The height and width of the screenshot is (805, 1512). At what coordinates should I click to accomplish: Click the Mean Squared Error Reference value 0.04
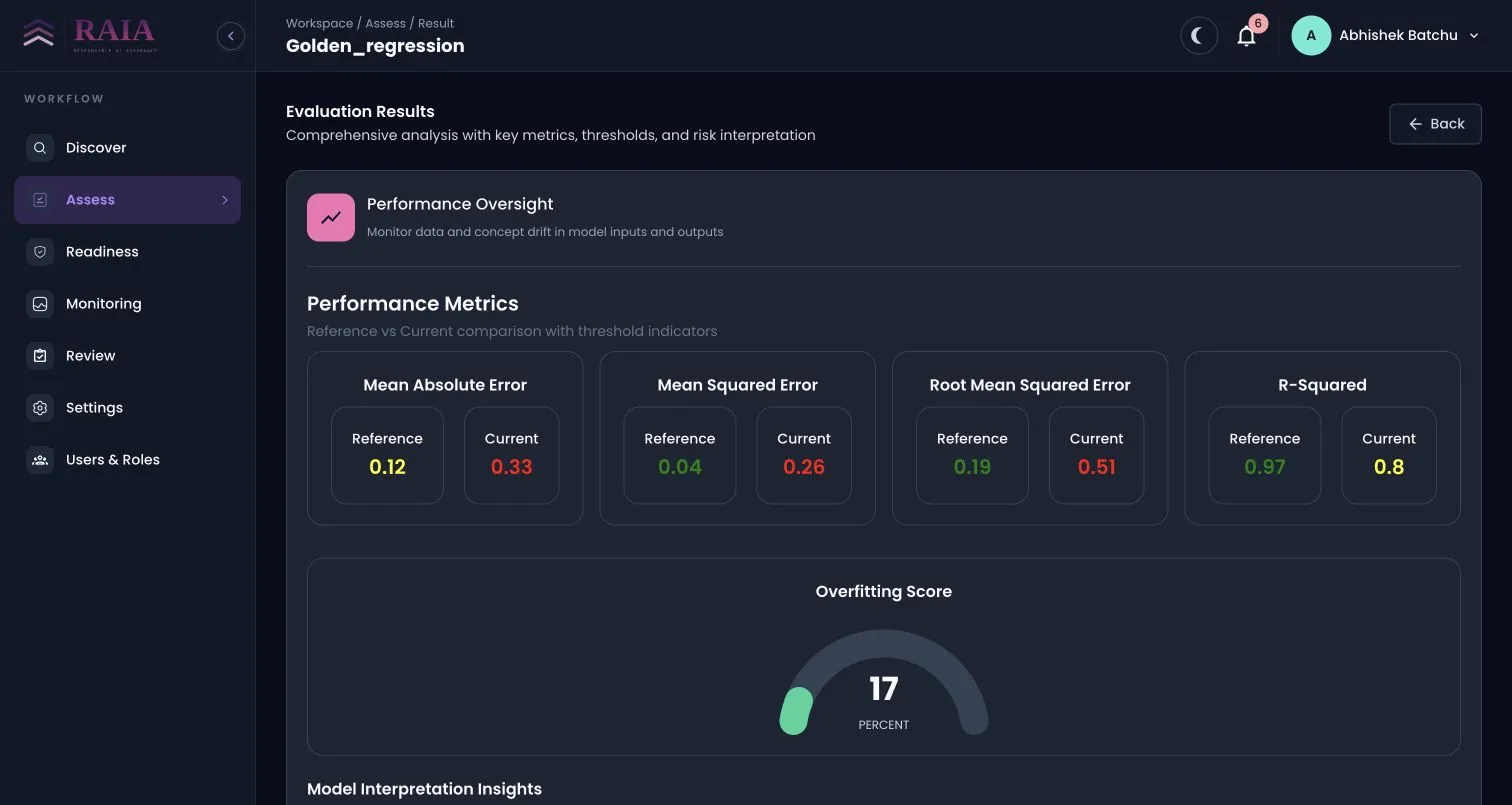click(680, 467)
